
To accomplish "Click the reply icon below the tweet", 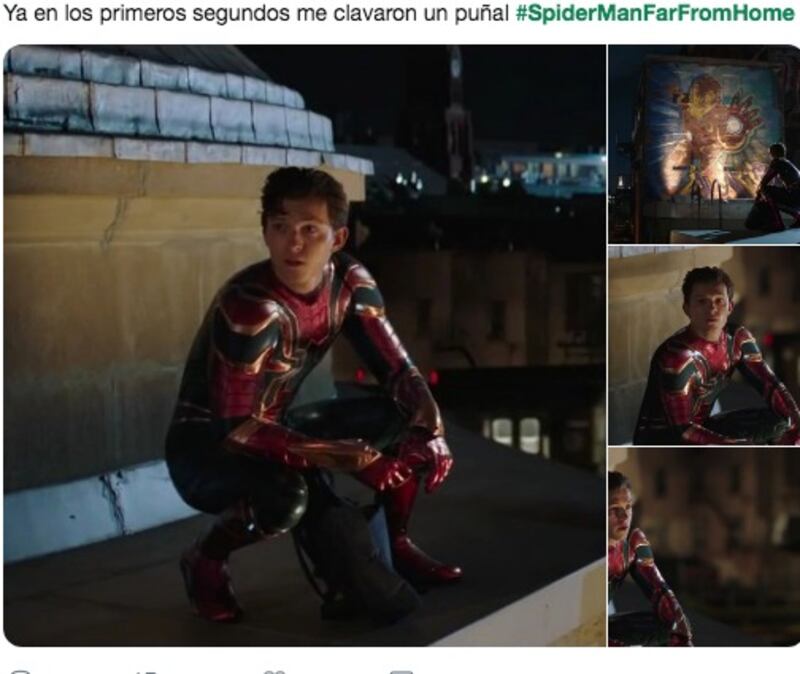I will tap(20, 672).
